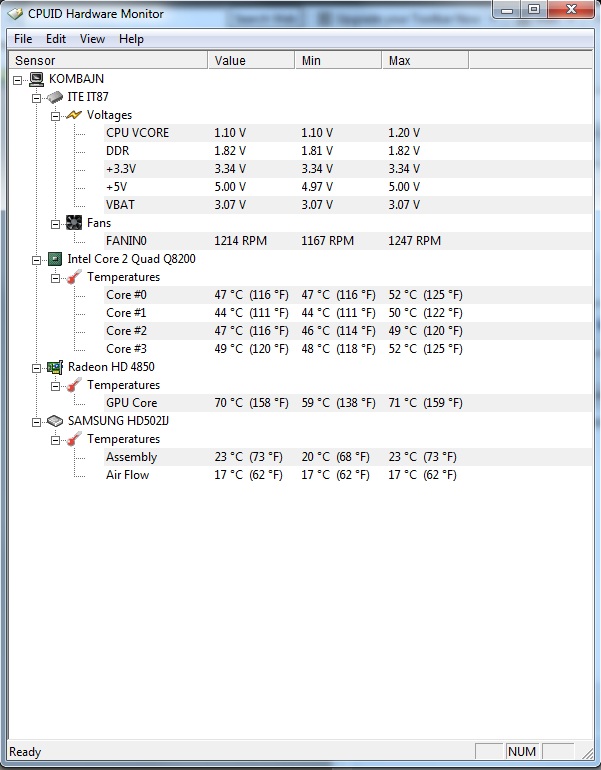601x770 pixels.
Task: Click the Max column header
Action: click(x=425, y=60)
